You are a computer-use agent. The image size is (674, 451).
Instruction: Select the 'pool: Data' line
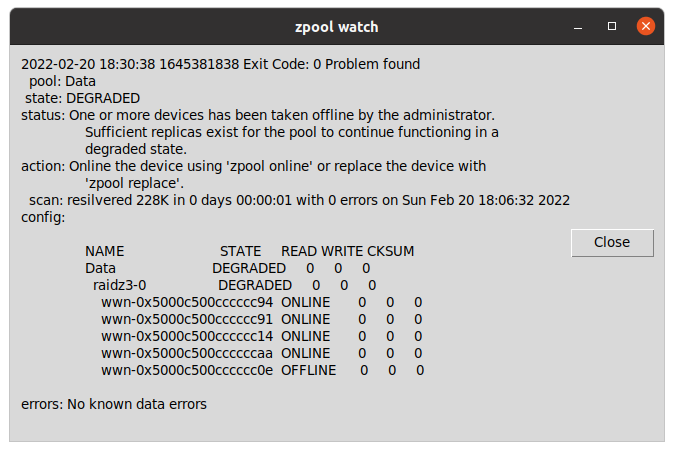coord(62,81)
